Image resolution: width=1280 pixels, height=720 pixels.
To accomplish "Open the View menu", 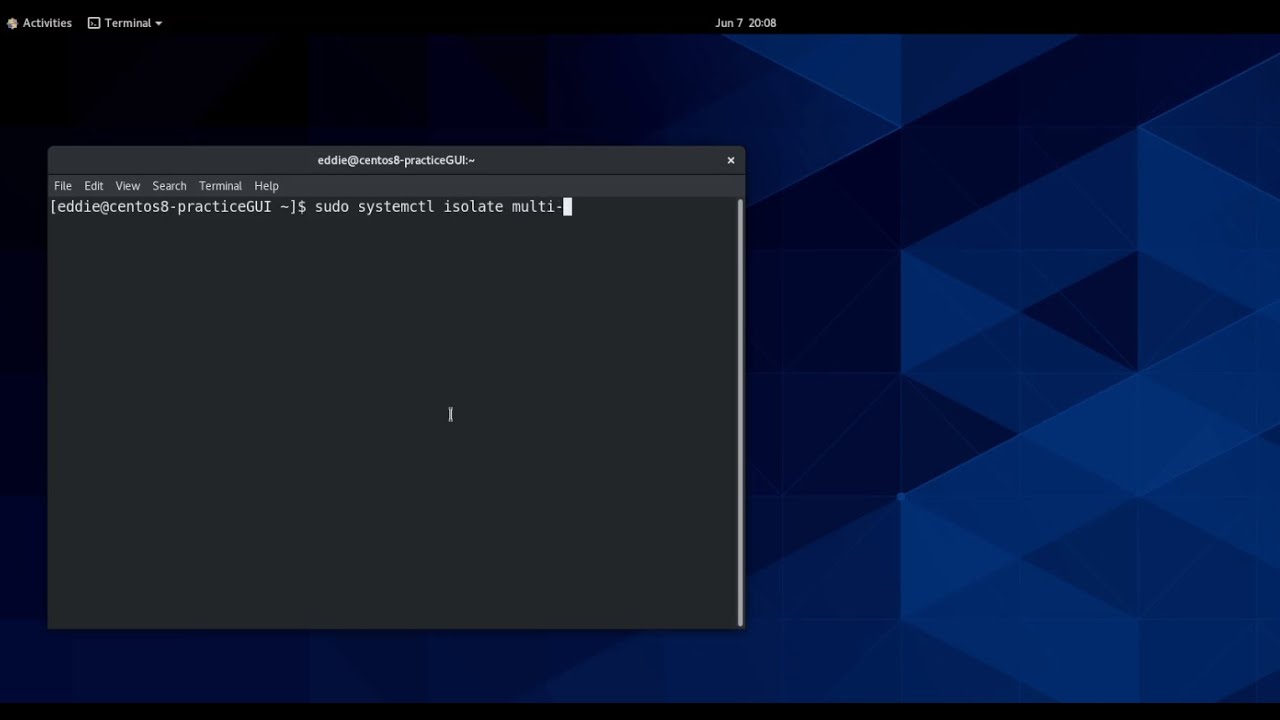I will point(128,186).
